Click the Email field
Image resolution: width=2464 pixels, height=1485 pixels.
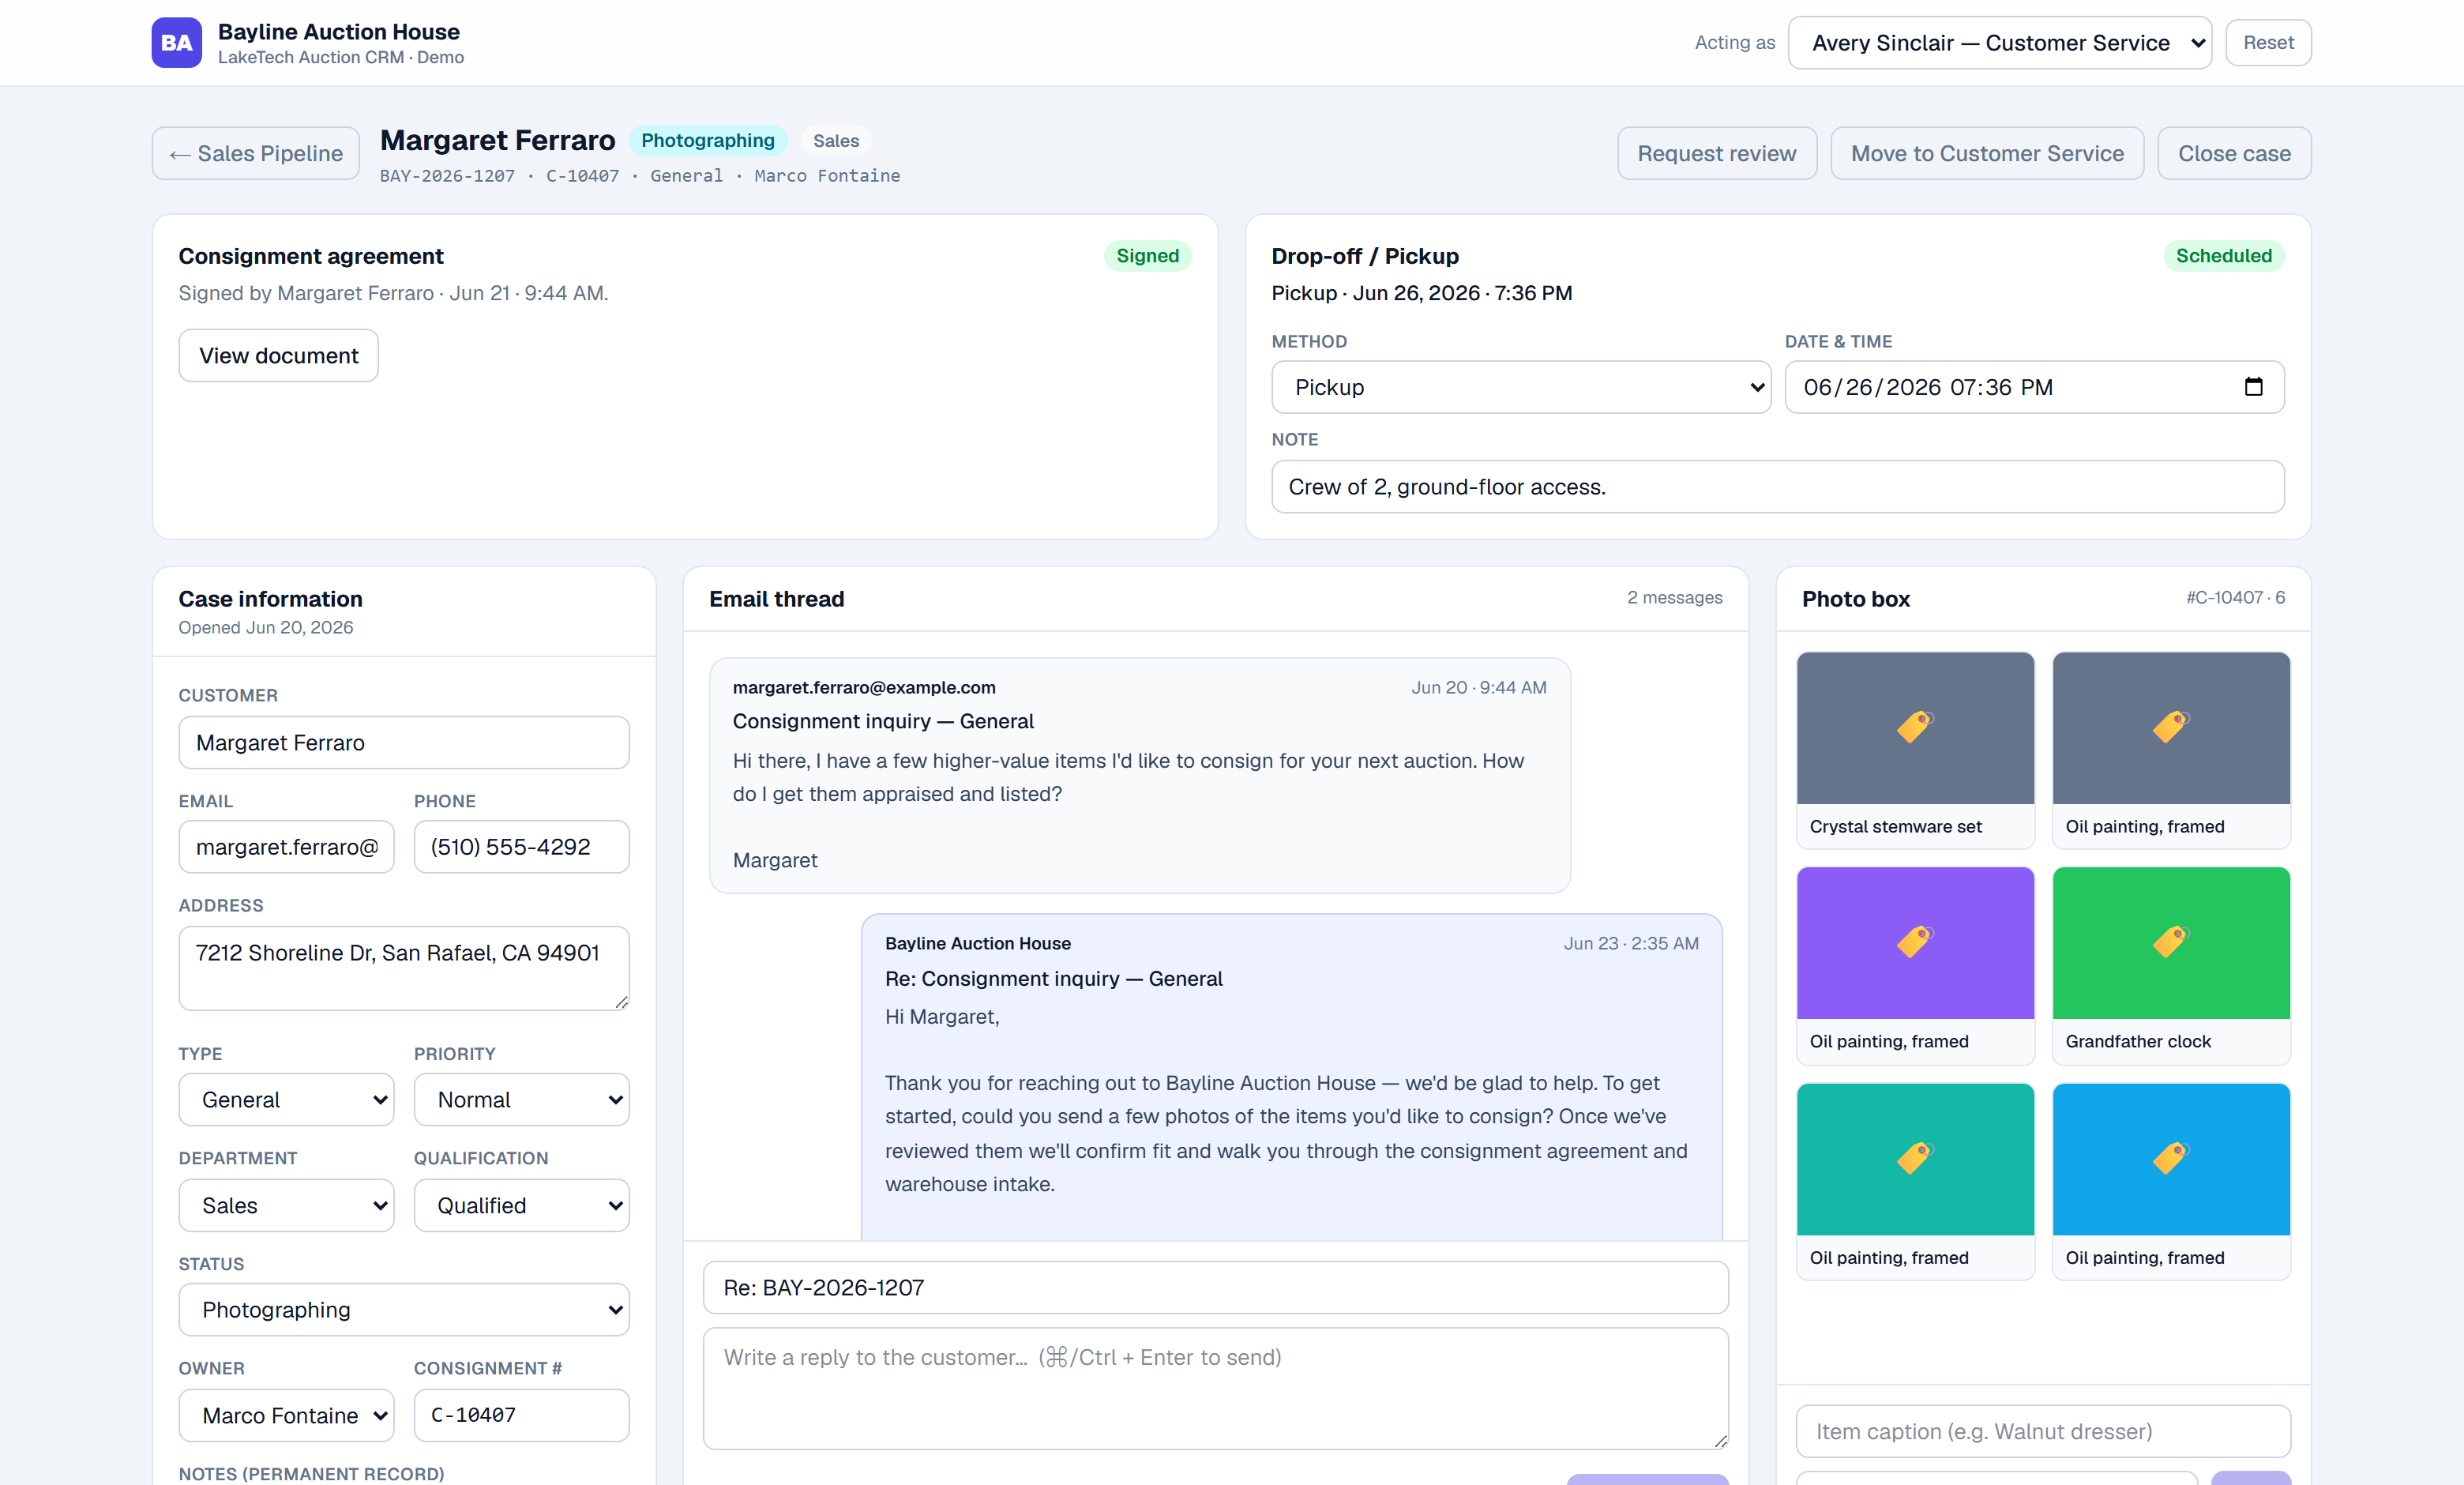tap(286, 846)
